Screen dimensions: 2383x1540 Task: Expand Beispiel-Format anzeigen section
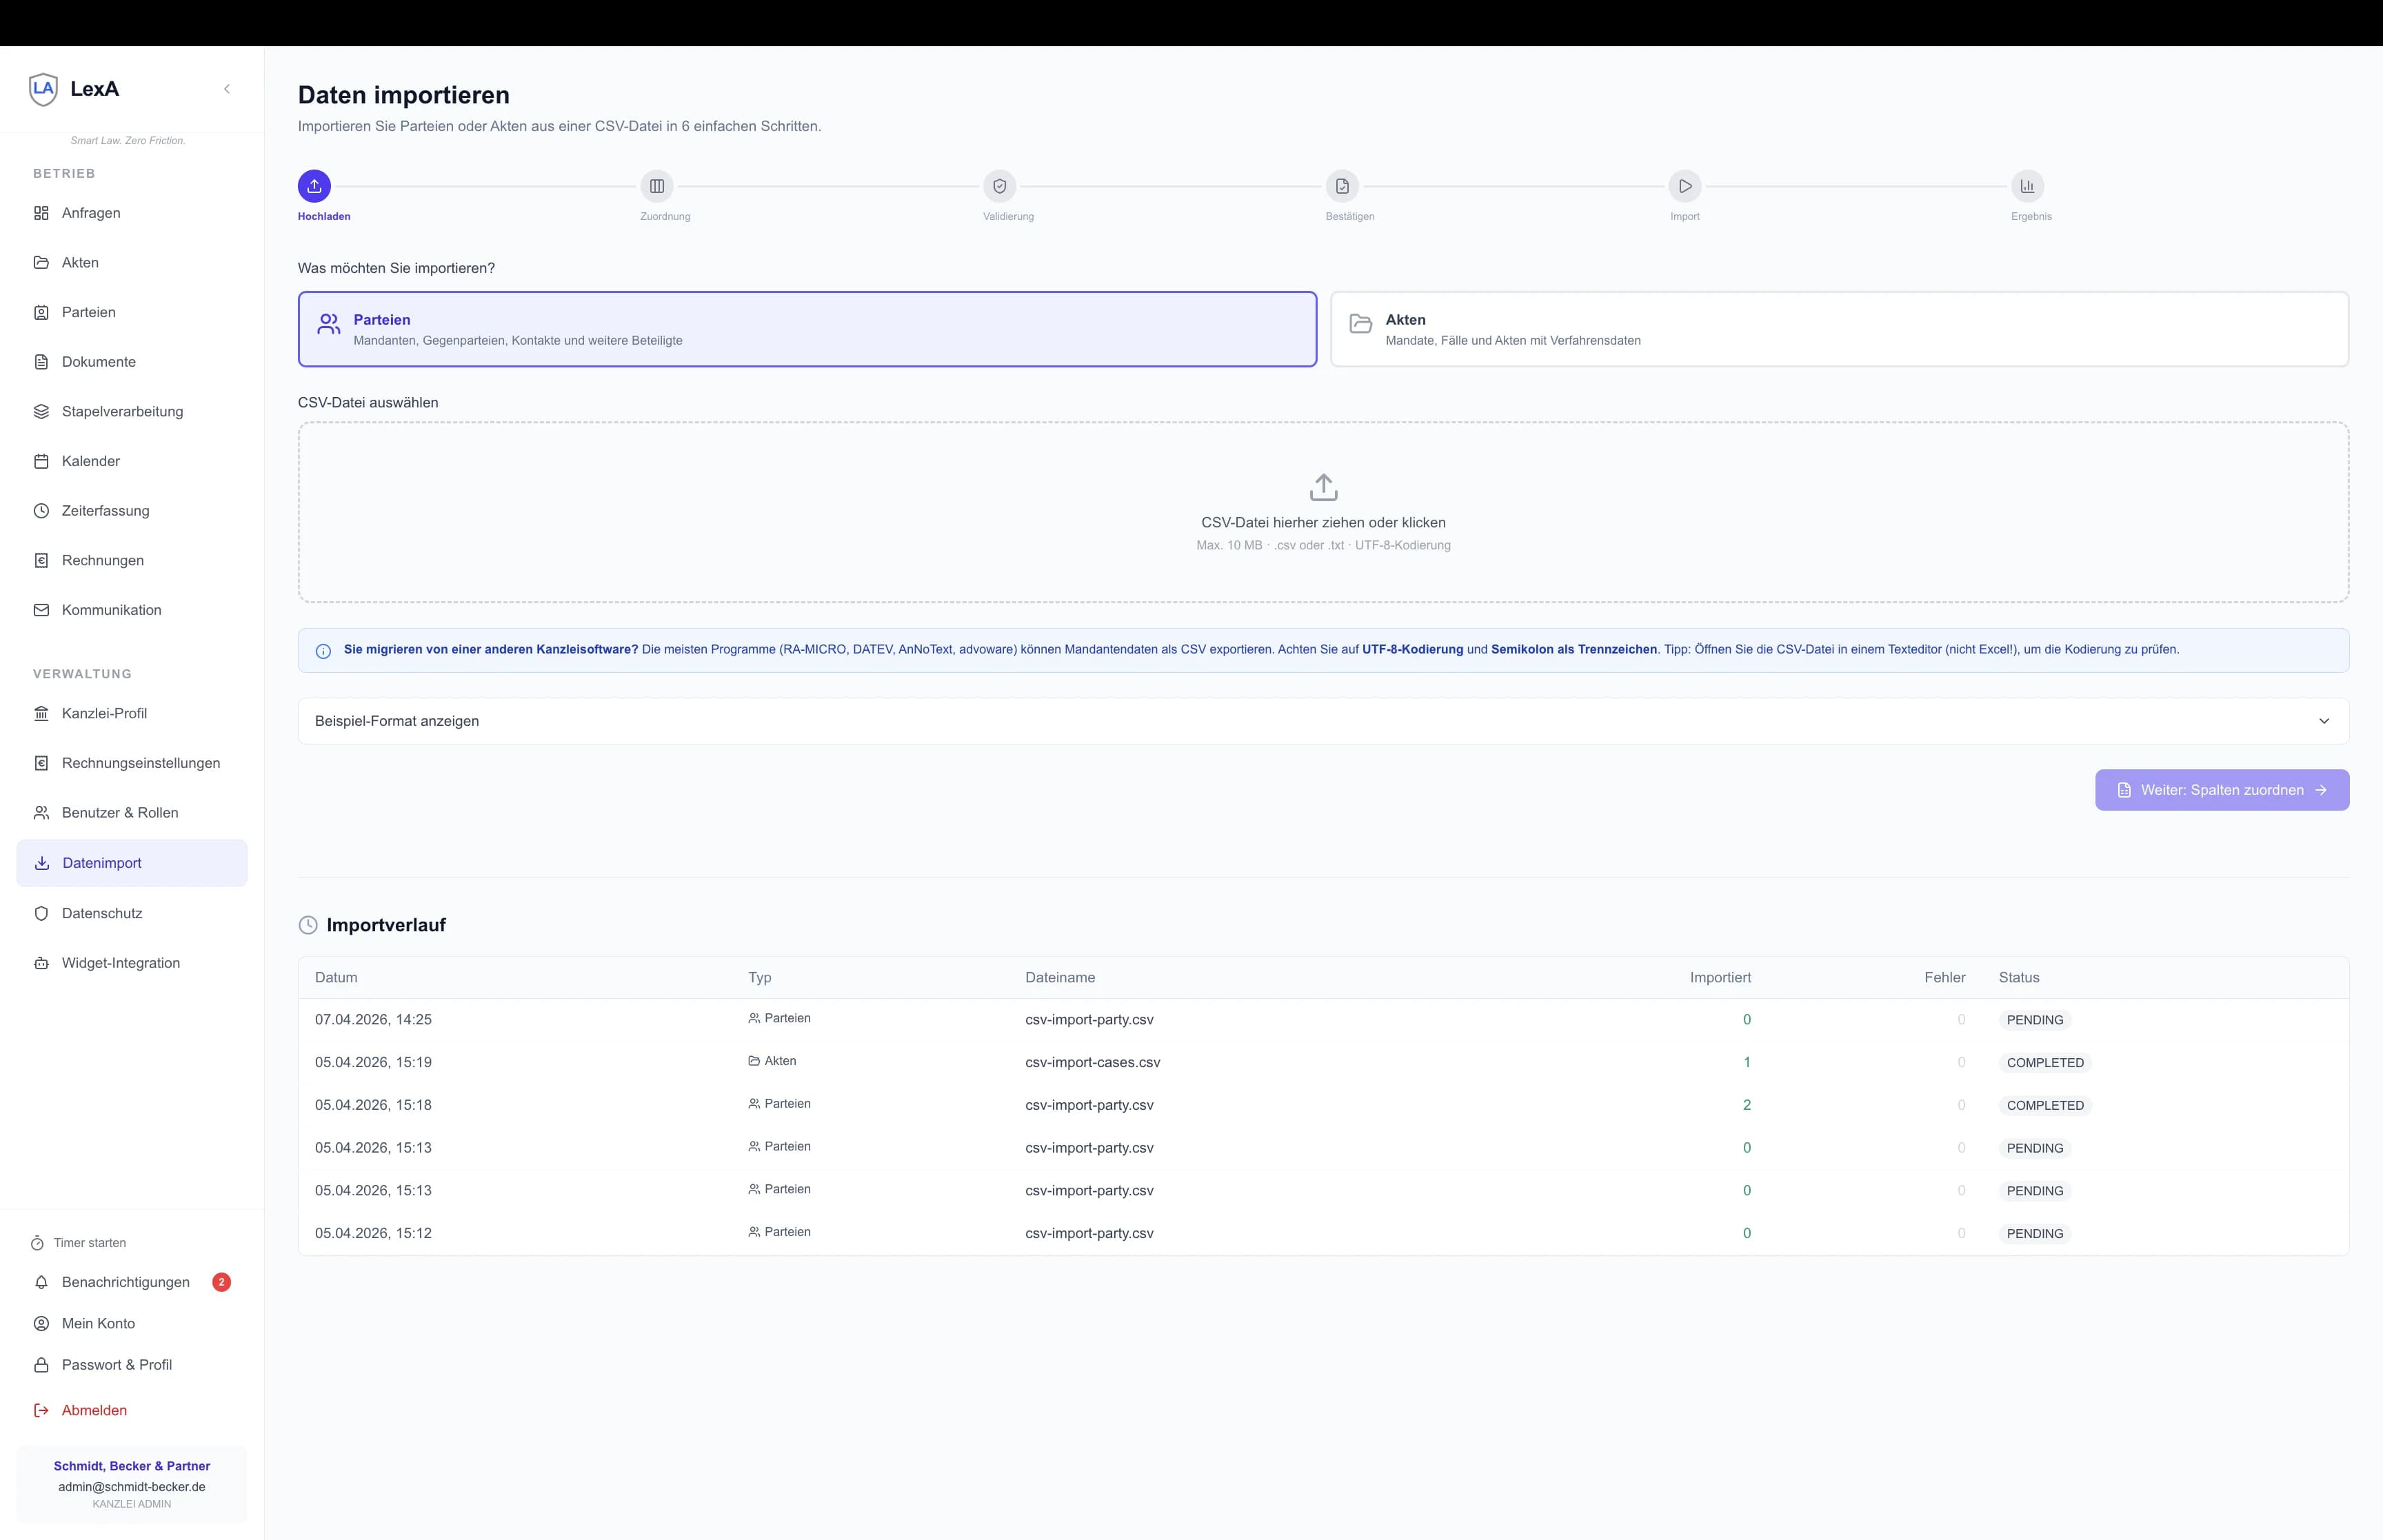point(397,721)
